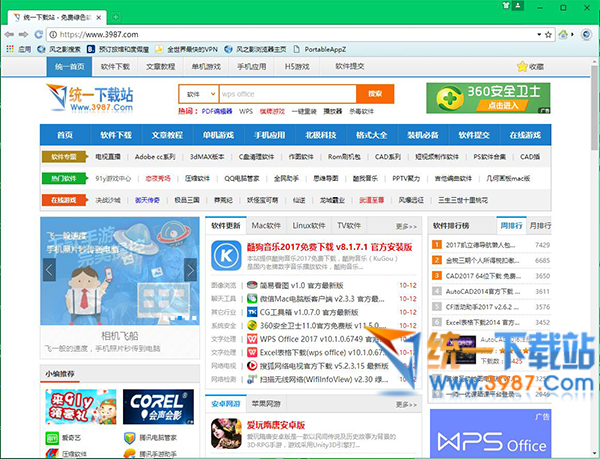The image size is (600, 459).
Task: Click the 风之影搜索 bookmark
Action: 59,49
